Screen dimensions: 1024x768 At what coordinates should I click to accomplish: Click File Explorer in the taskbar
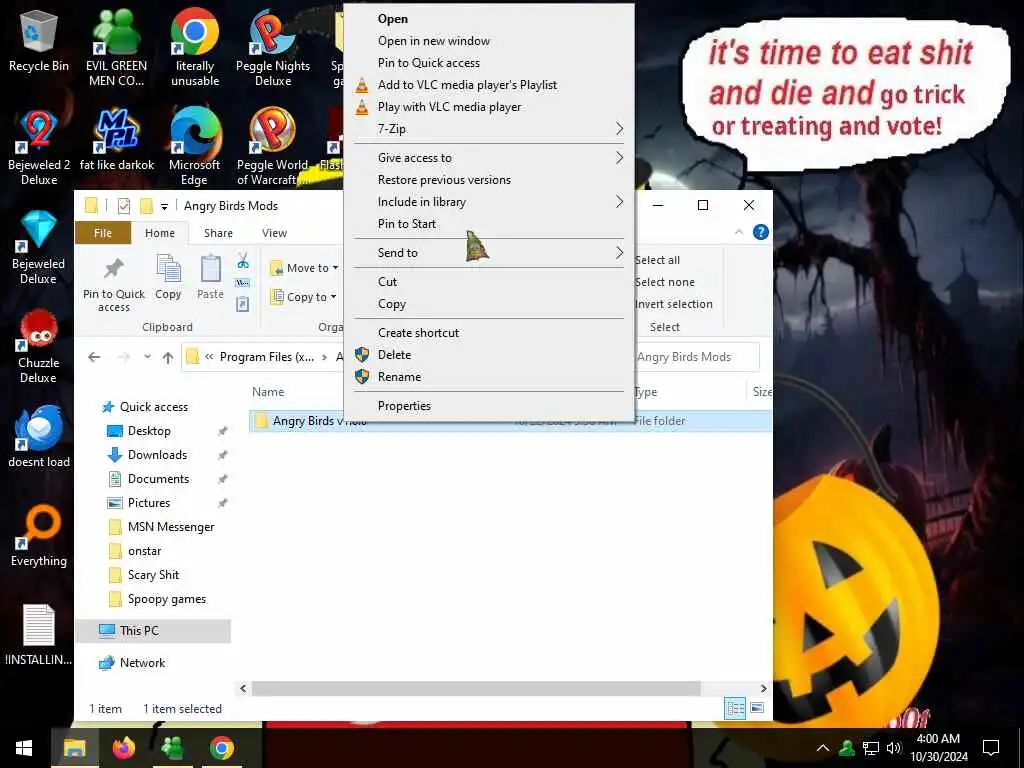coord(74,748)
